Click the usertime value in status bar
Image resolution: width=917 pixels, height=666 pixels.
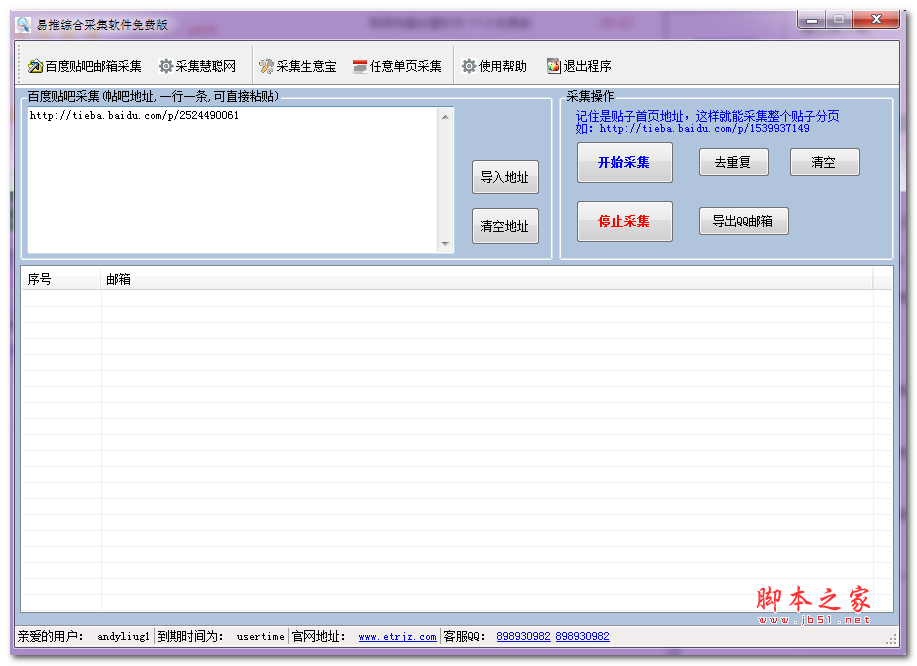pos(260,637)
